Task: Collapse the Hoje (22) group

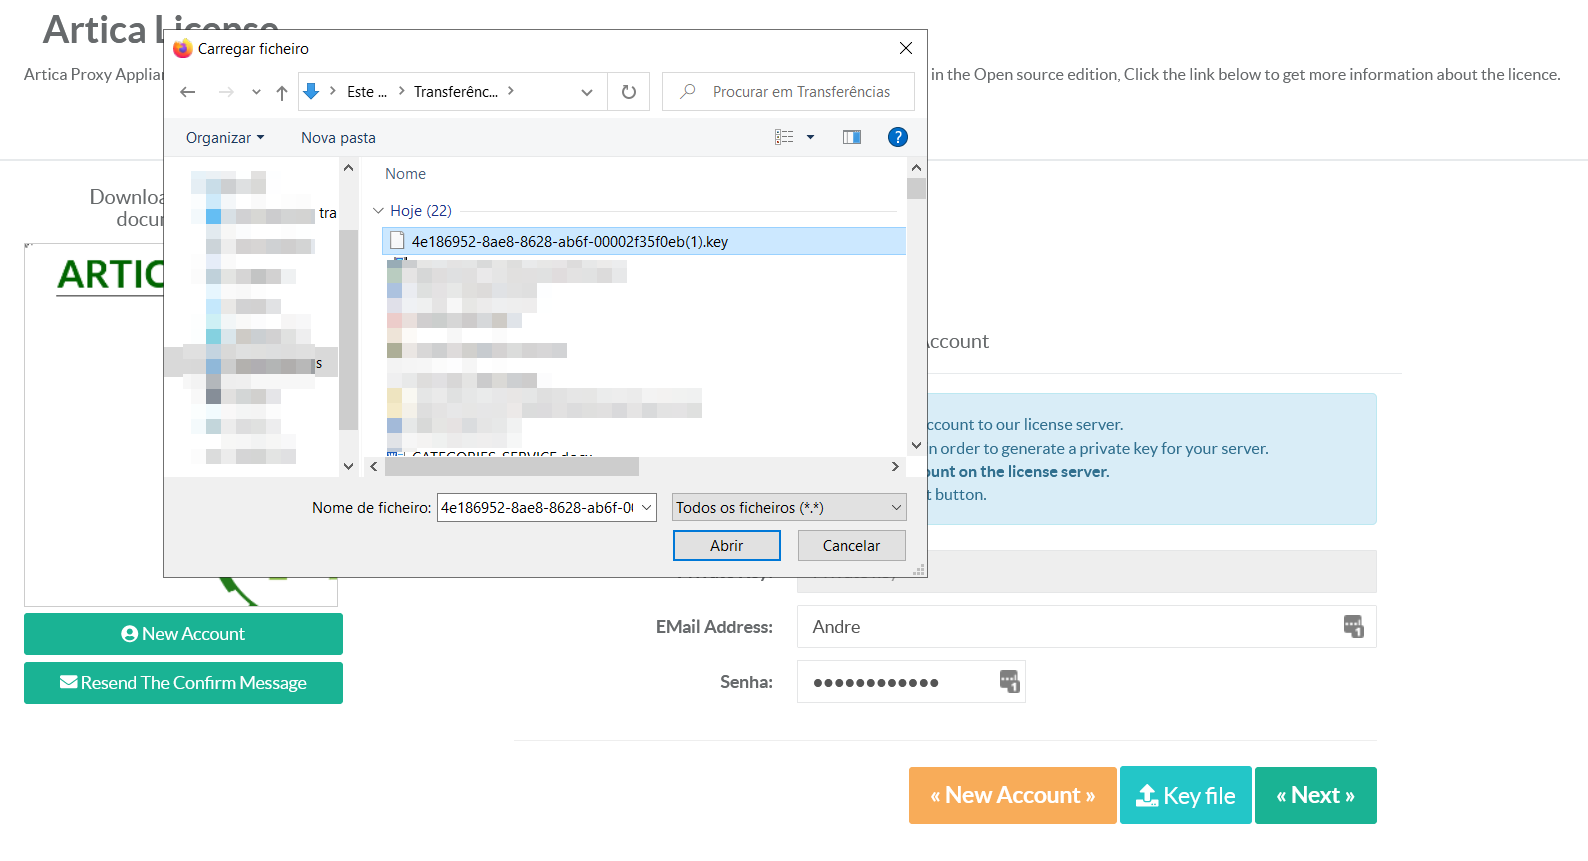Action: click(x=378, y=211)
